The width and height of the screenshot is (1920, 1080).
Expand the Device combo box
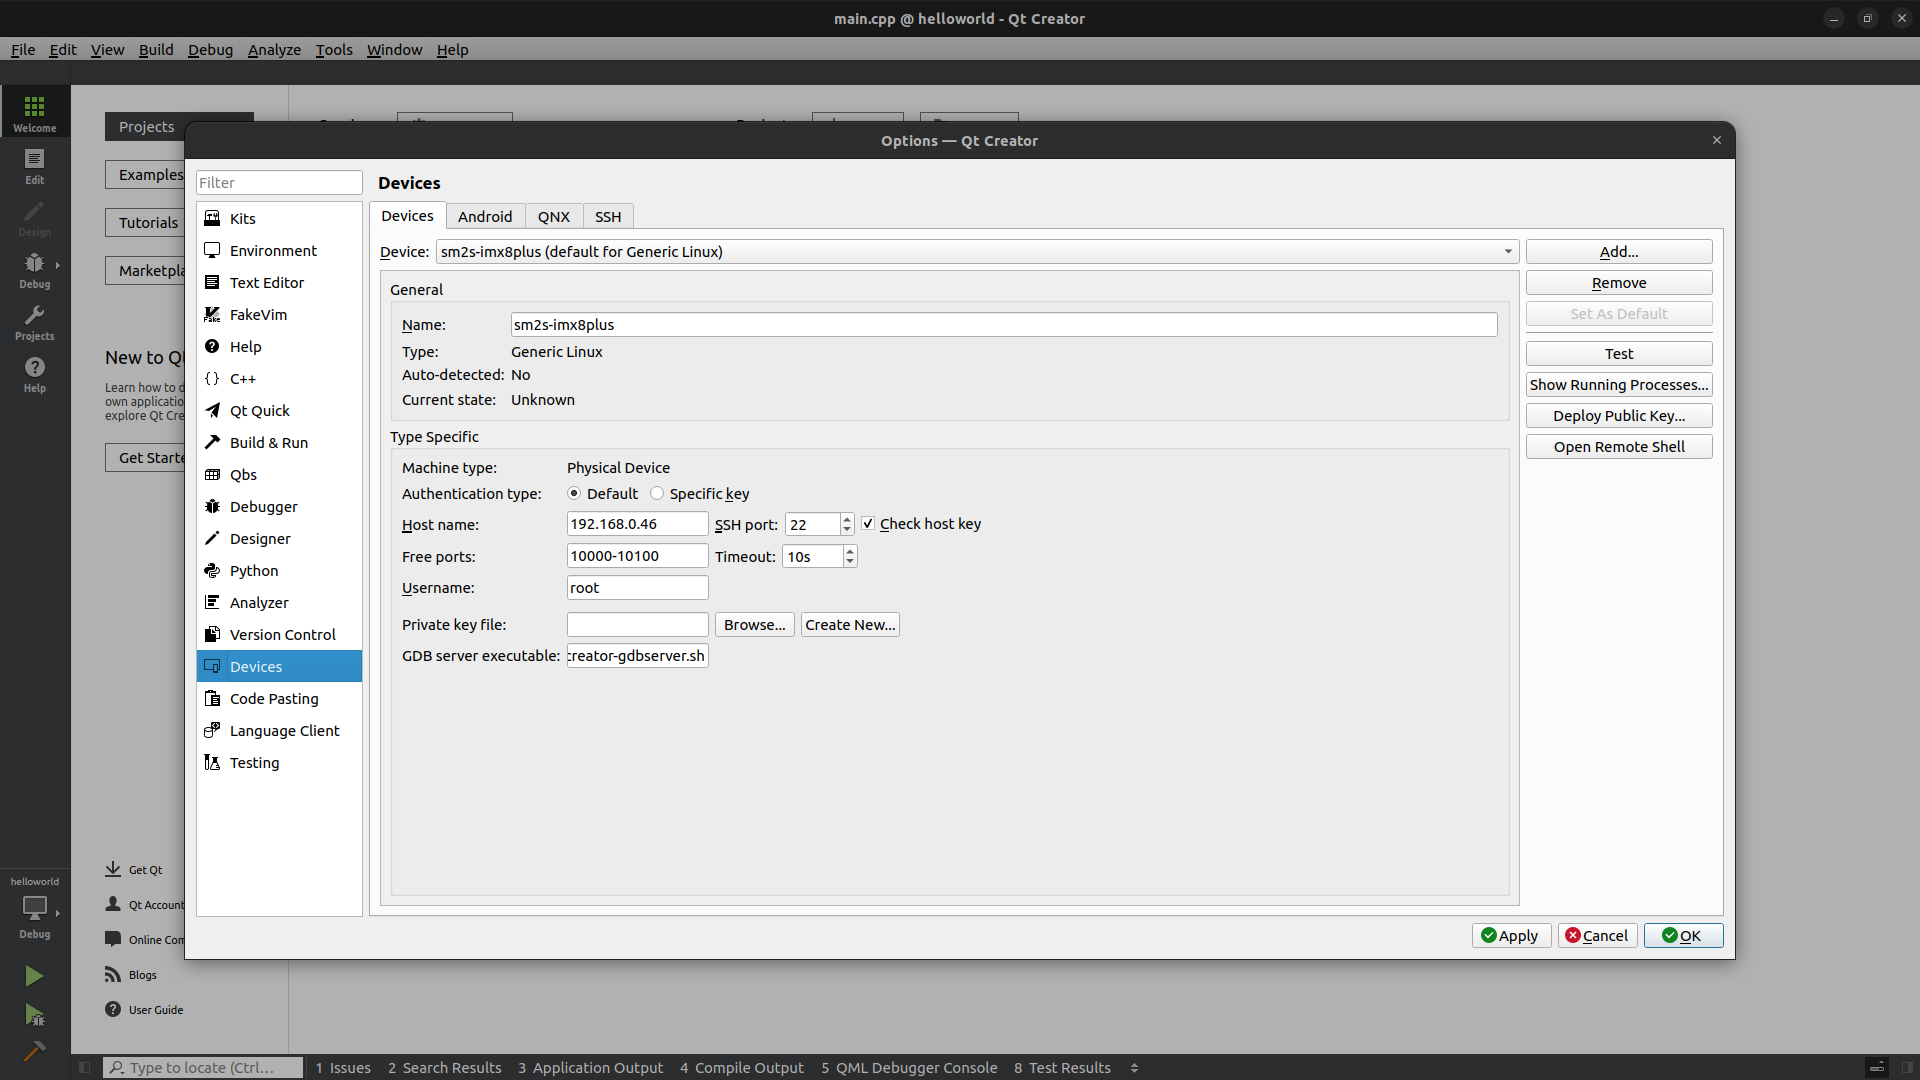pos(1508,252)
